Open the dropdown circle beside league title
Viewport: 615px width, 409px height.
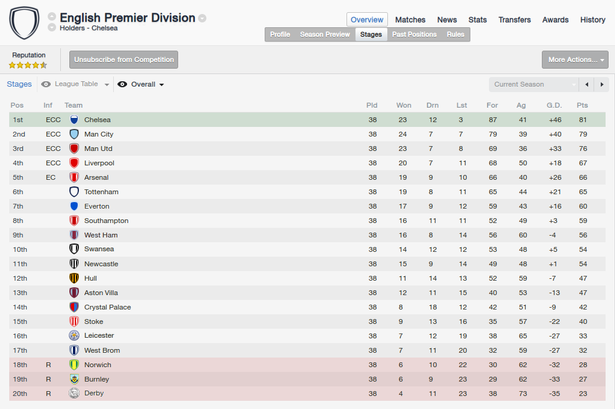click(x=202, y=18)
